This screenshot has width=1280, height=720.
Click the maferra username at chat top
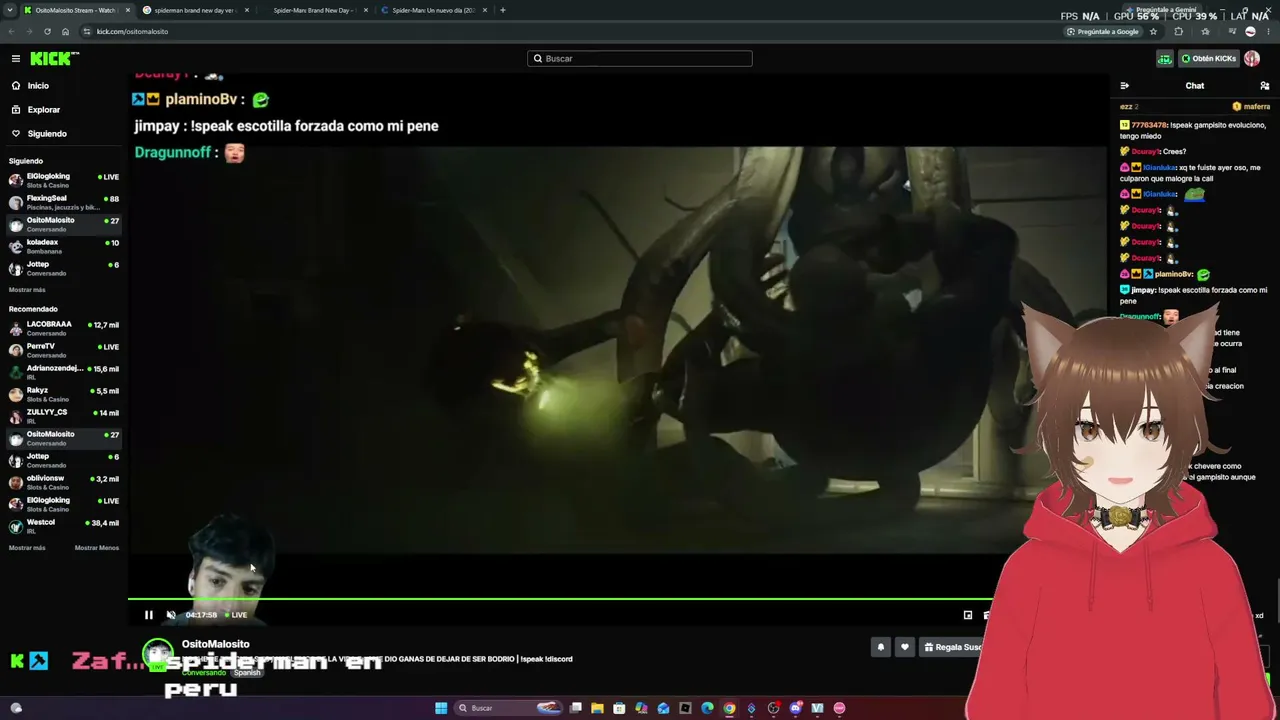point(1257,107)
